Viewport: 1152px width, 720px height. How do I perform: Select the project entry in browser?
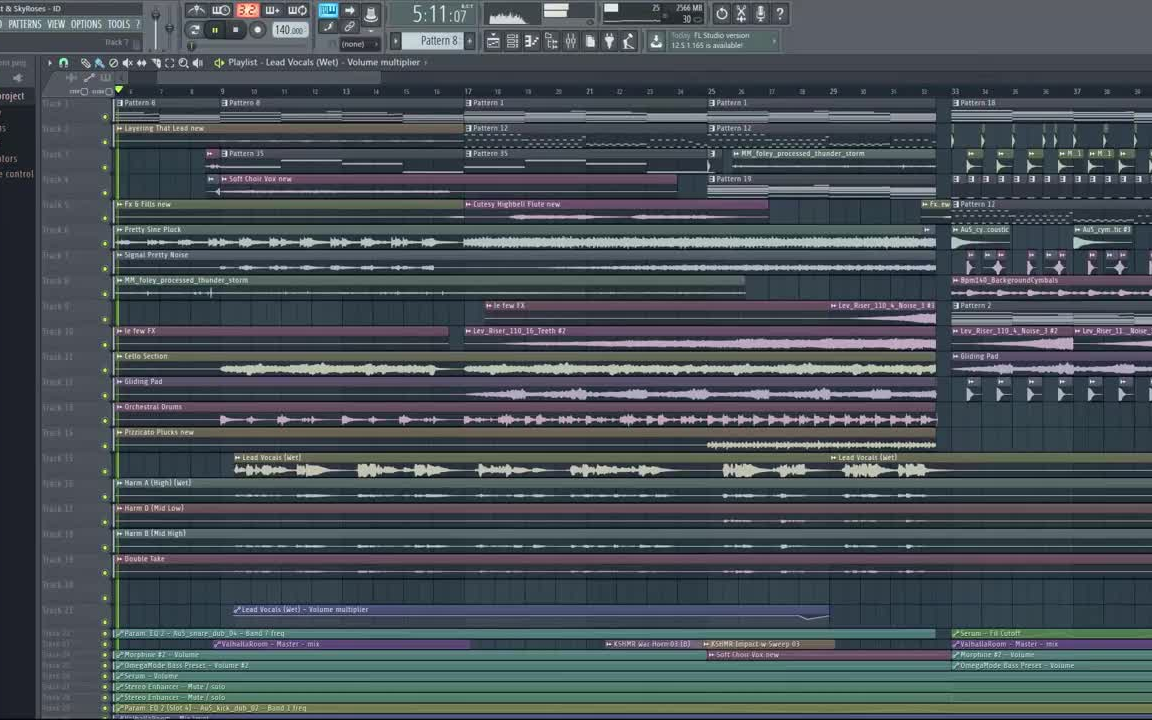pos(12,96)
